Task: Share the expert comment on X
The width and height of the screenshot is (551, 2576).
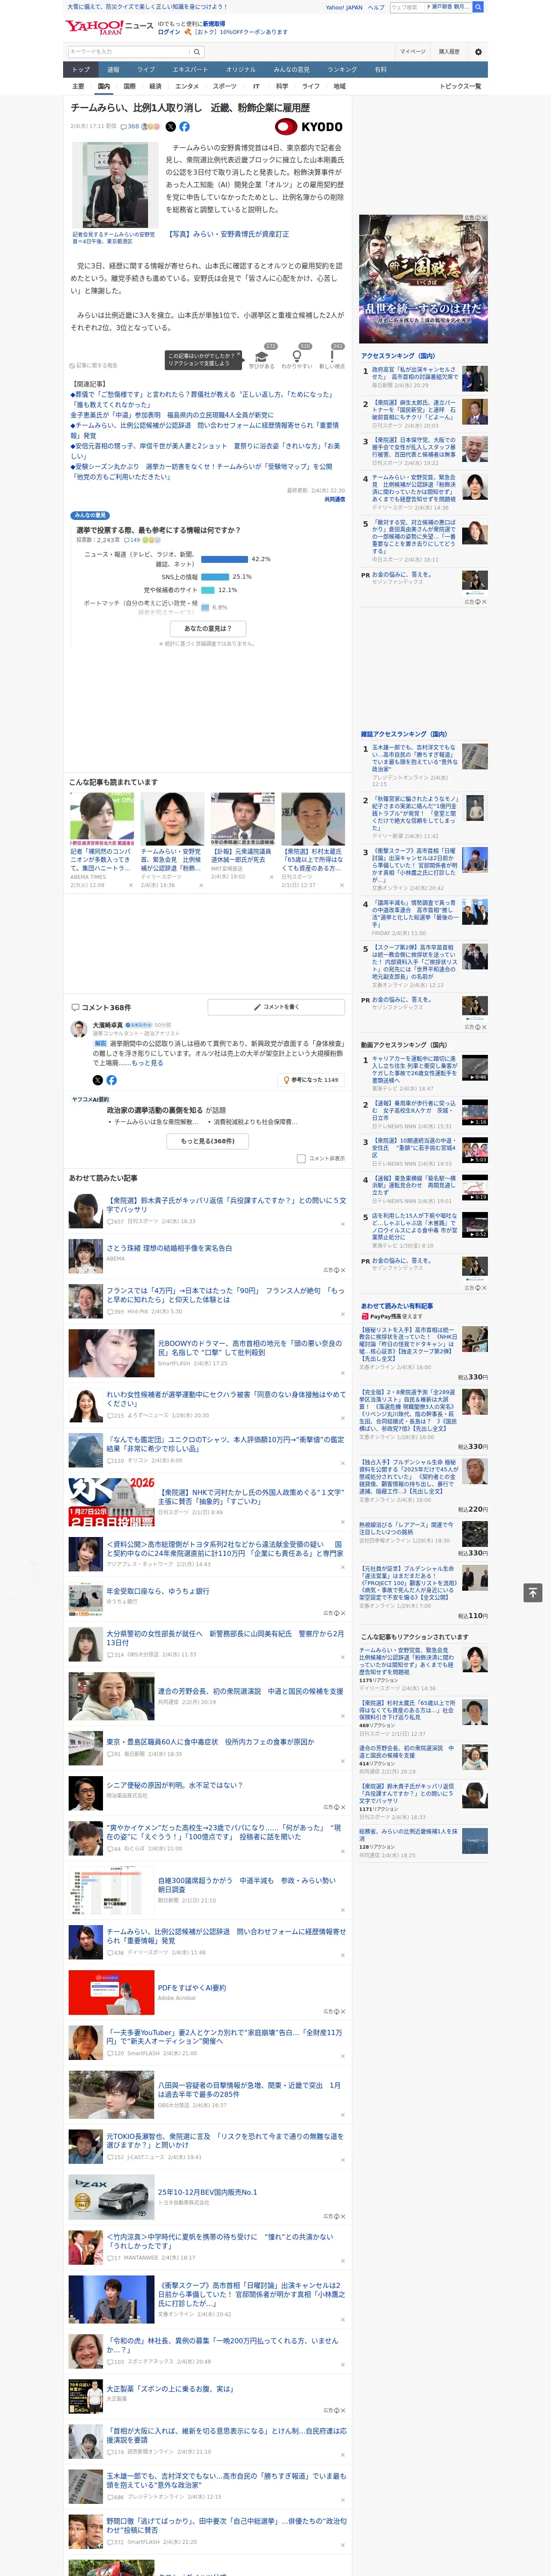Action: (97, 1080)
